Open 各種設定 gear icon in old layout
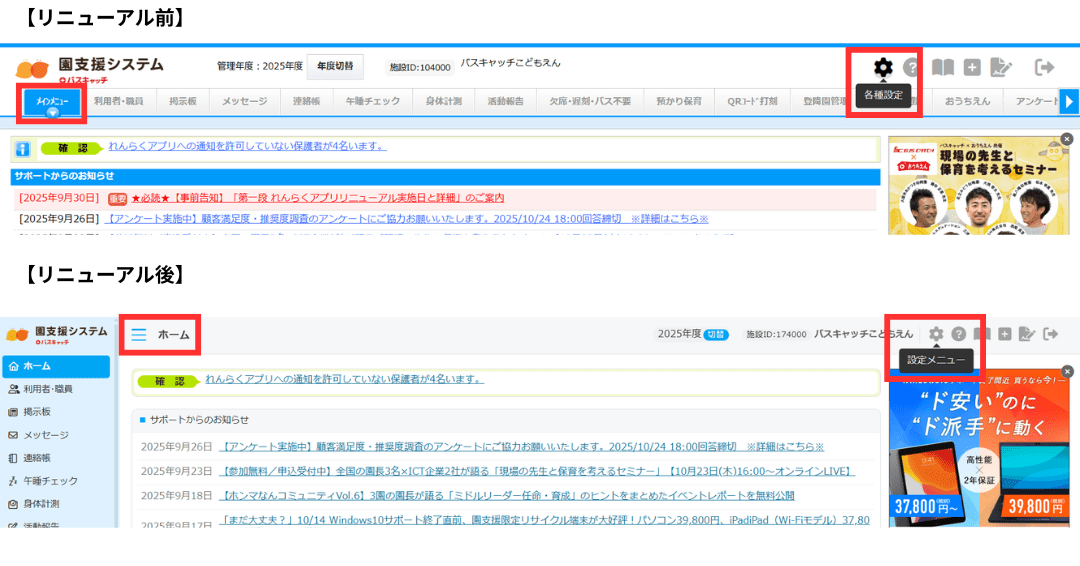 point(882,68)
